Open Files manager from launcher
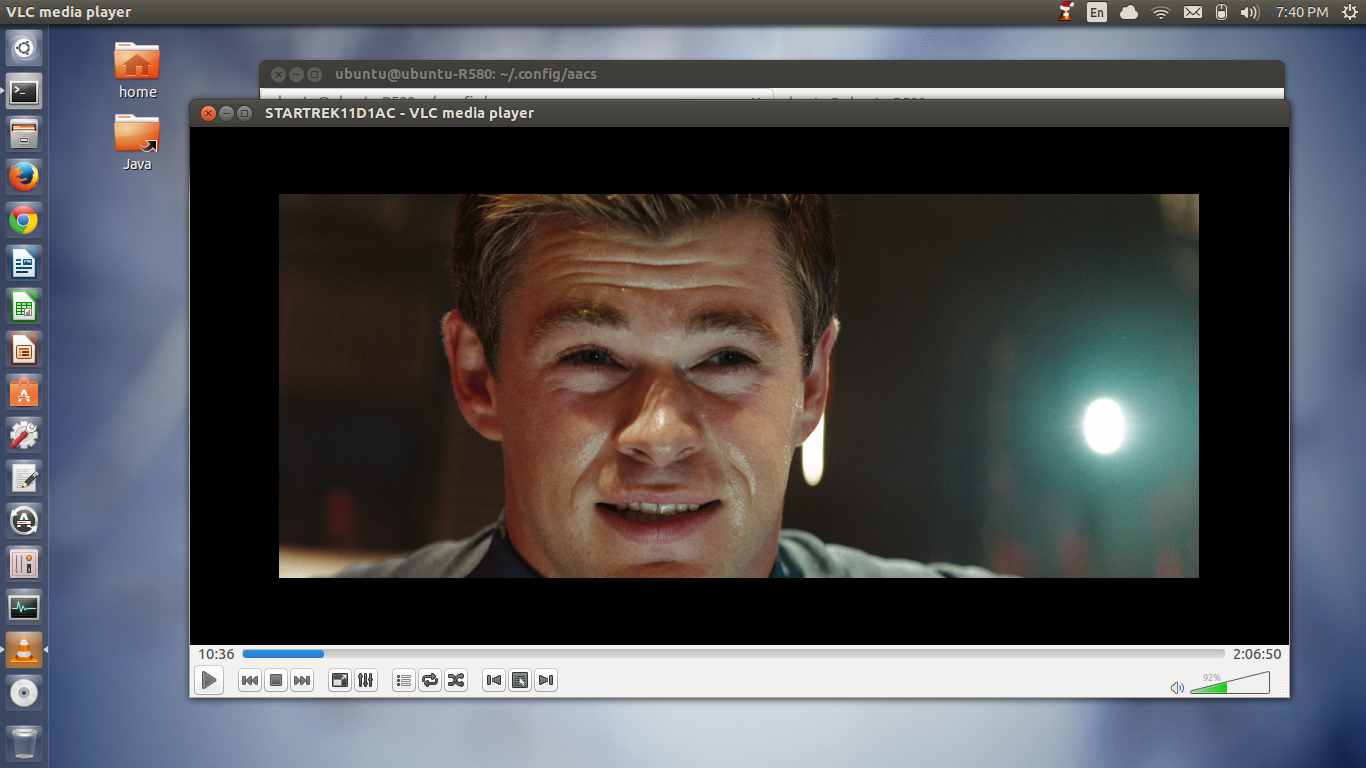This screenshot has width=1366, height=768. coord(24,134)
